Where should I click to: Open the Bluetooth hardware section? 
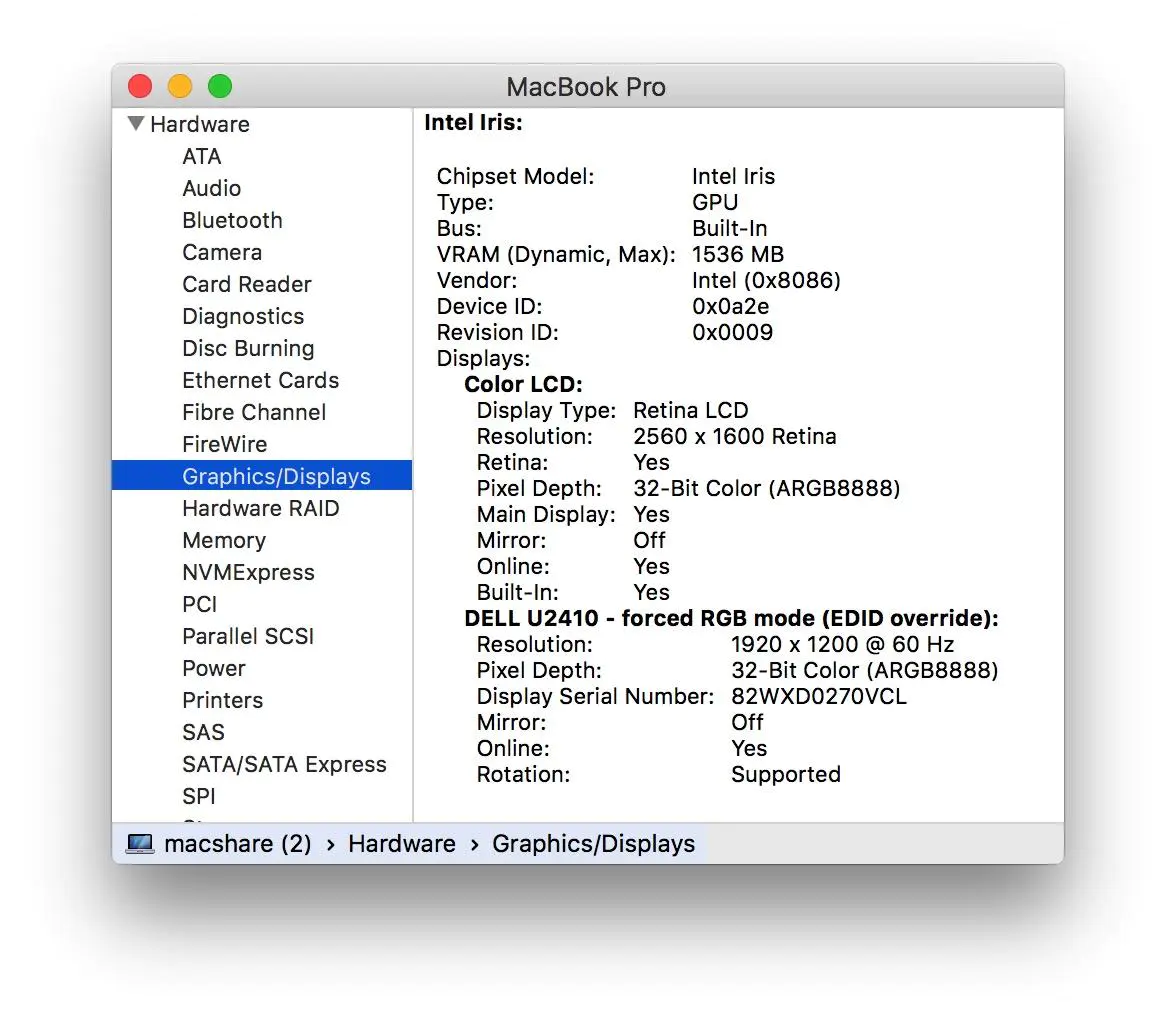232,221
